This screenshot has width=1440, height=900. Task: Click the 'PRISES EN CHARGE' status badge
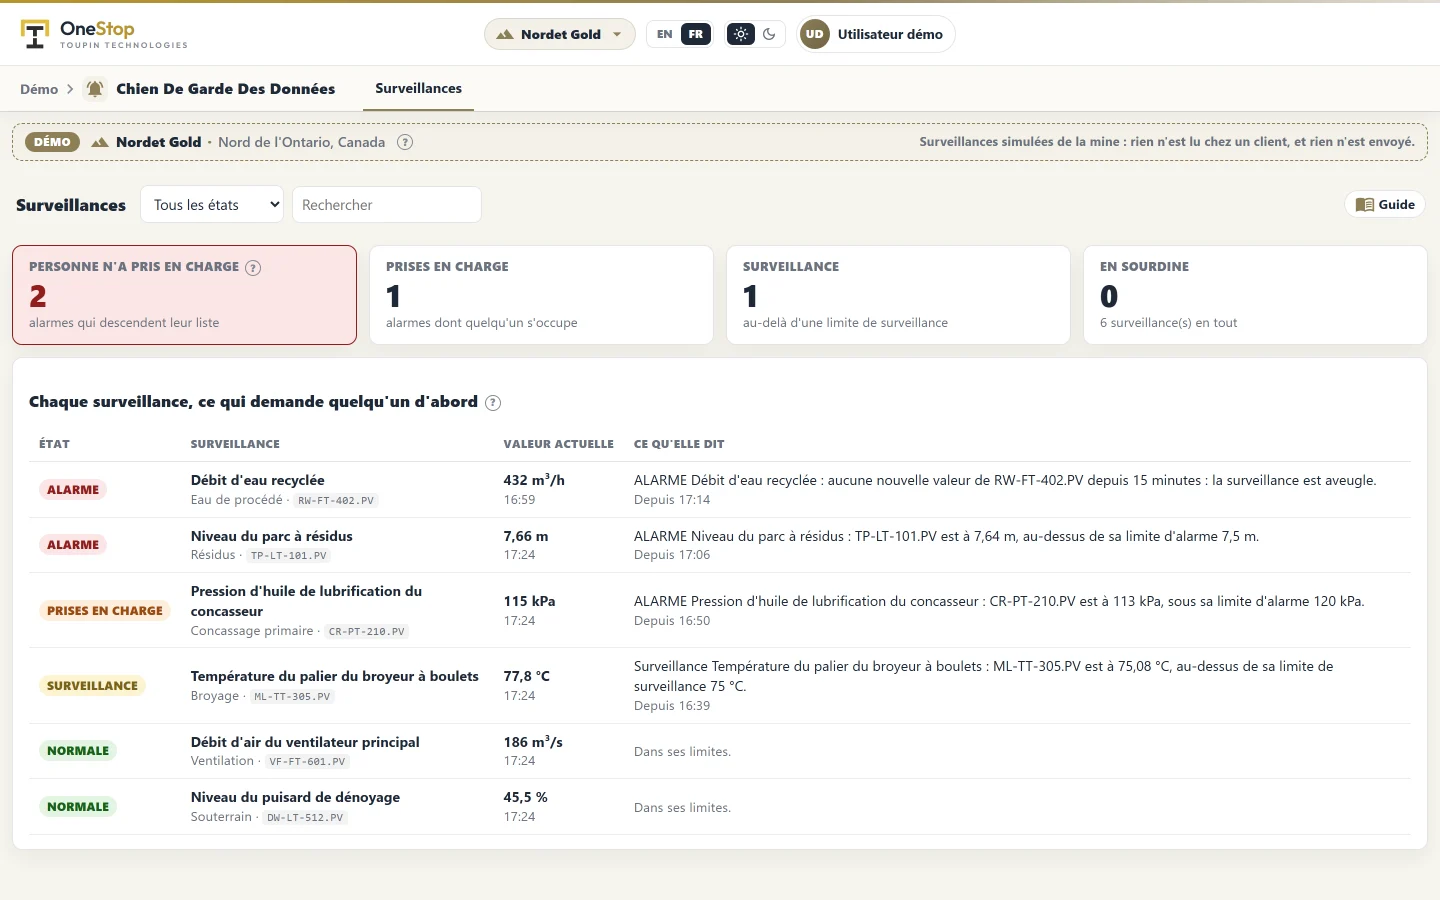[x=105, y=611]
